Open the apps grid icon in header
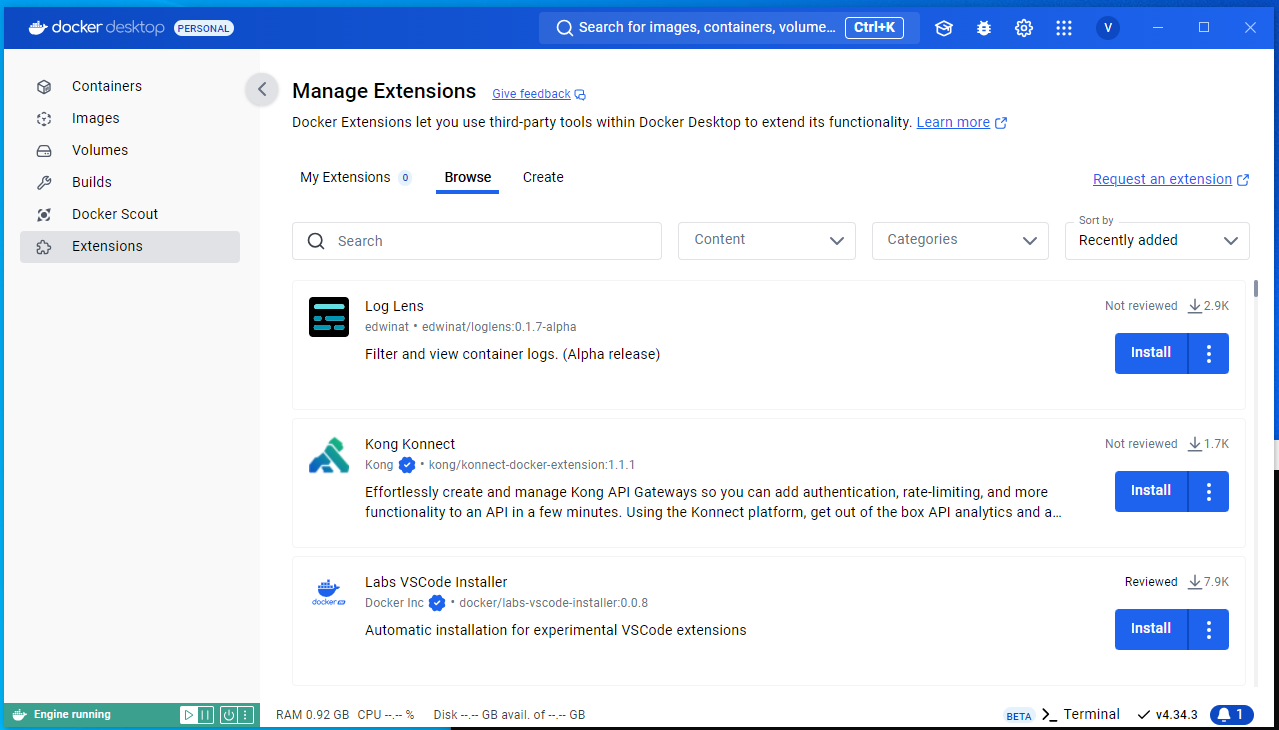The image size is (1279, 730). click(x=1064, y=28)
